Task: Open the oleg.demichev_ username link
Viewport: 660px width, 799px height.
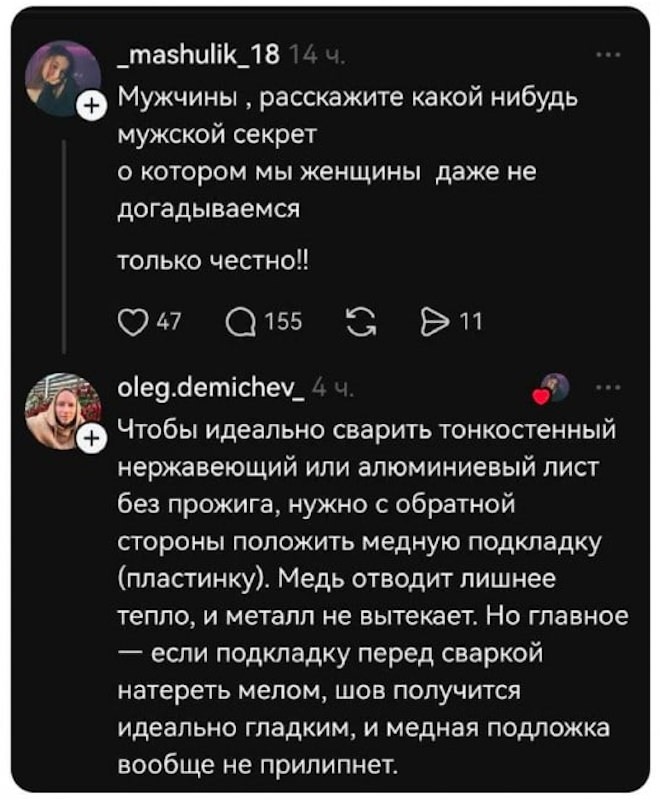Action: coord(210,387)
